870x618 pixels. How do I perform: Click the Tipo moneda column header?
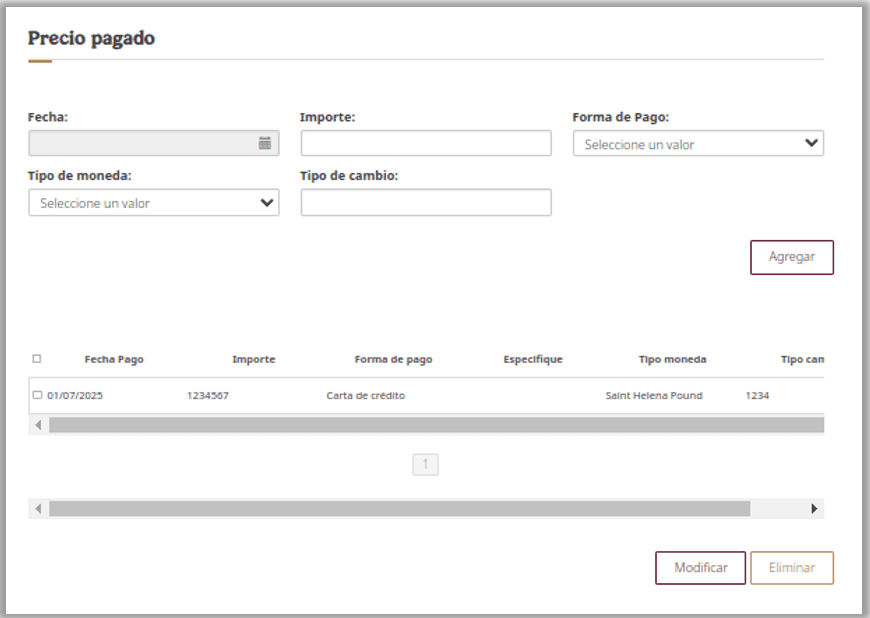click(672, 359)
